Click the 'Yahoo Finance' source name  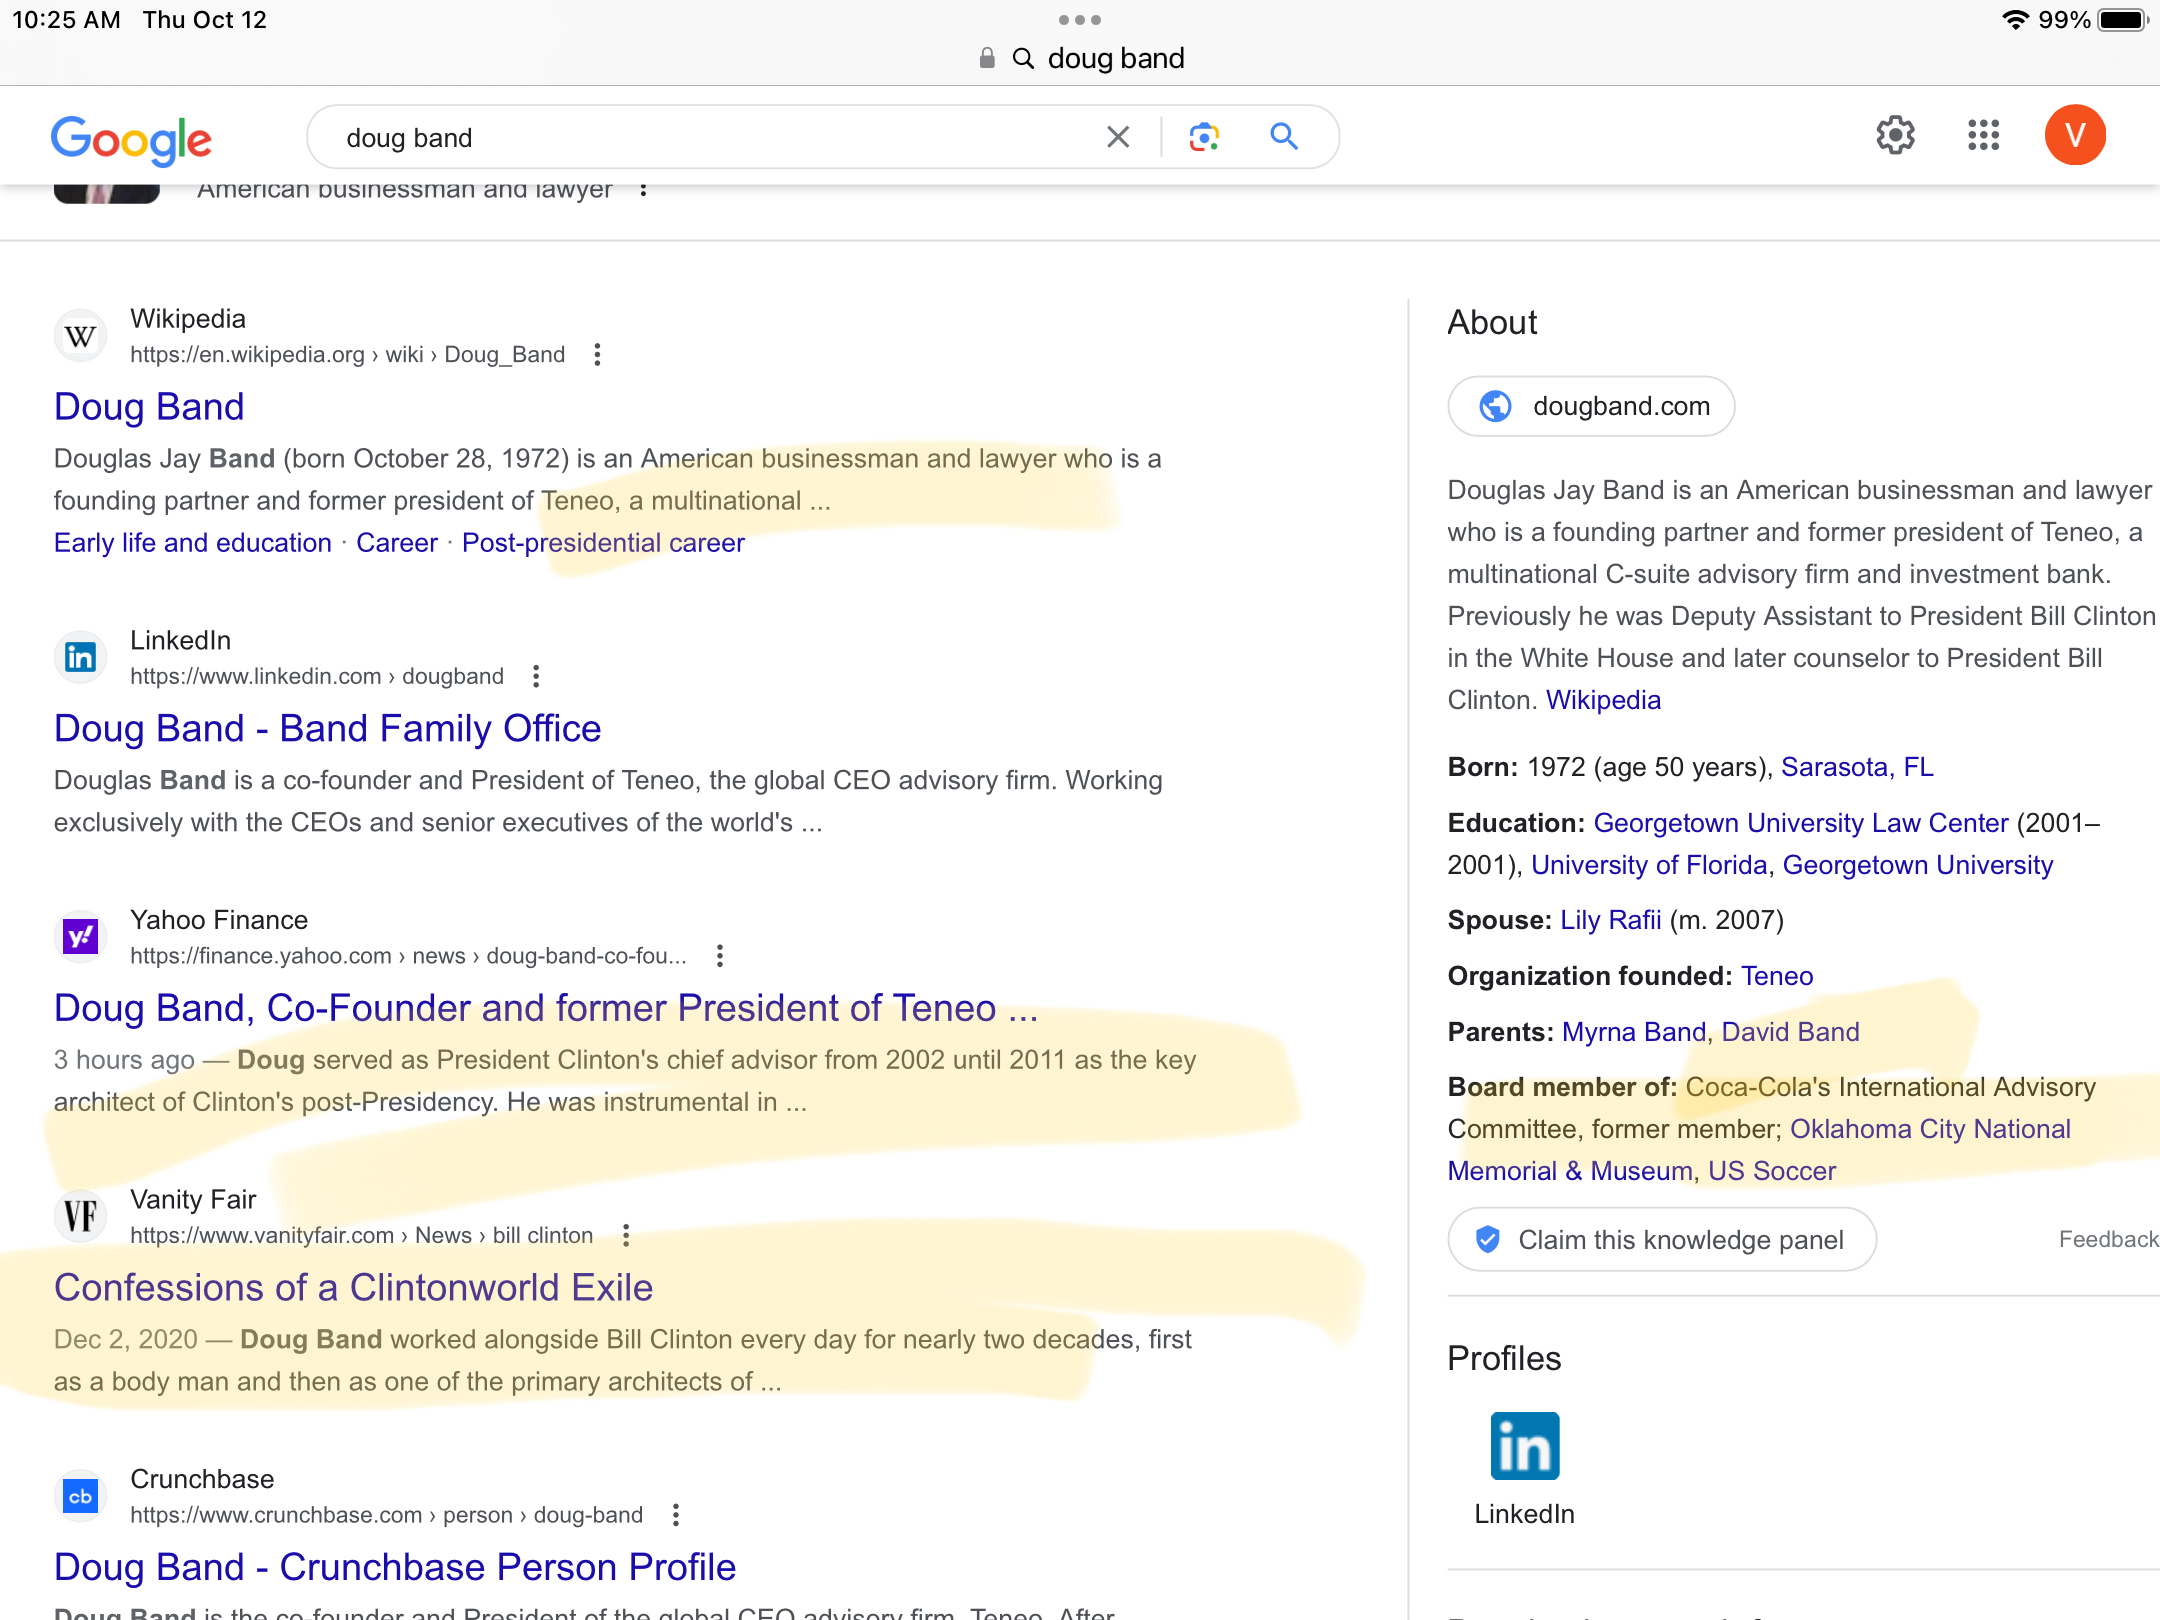coord(219,920)
